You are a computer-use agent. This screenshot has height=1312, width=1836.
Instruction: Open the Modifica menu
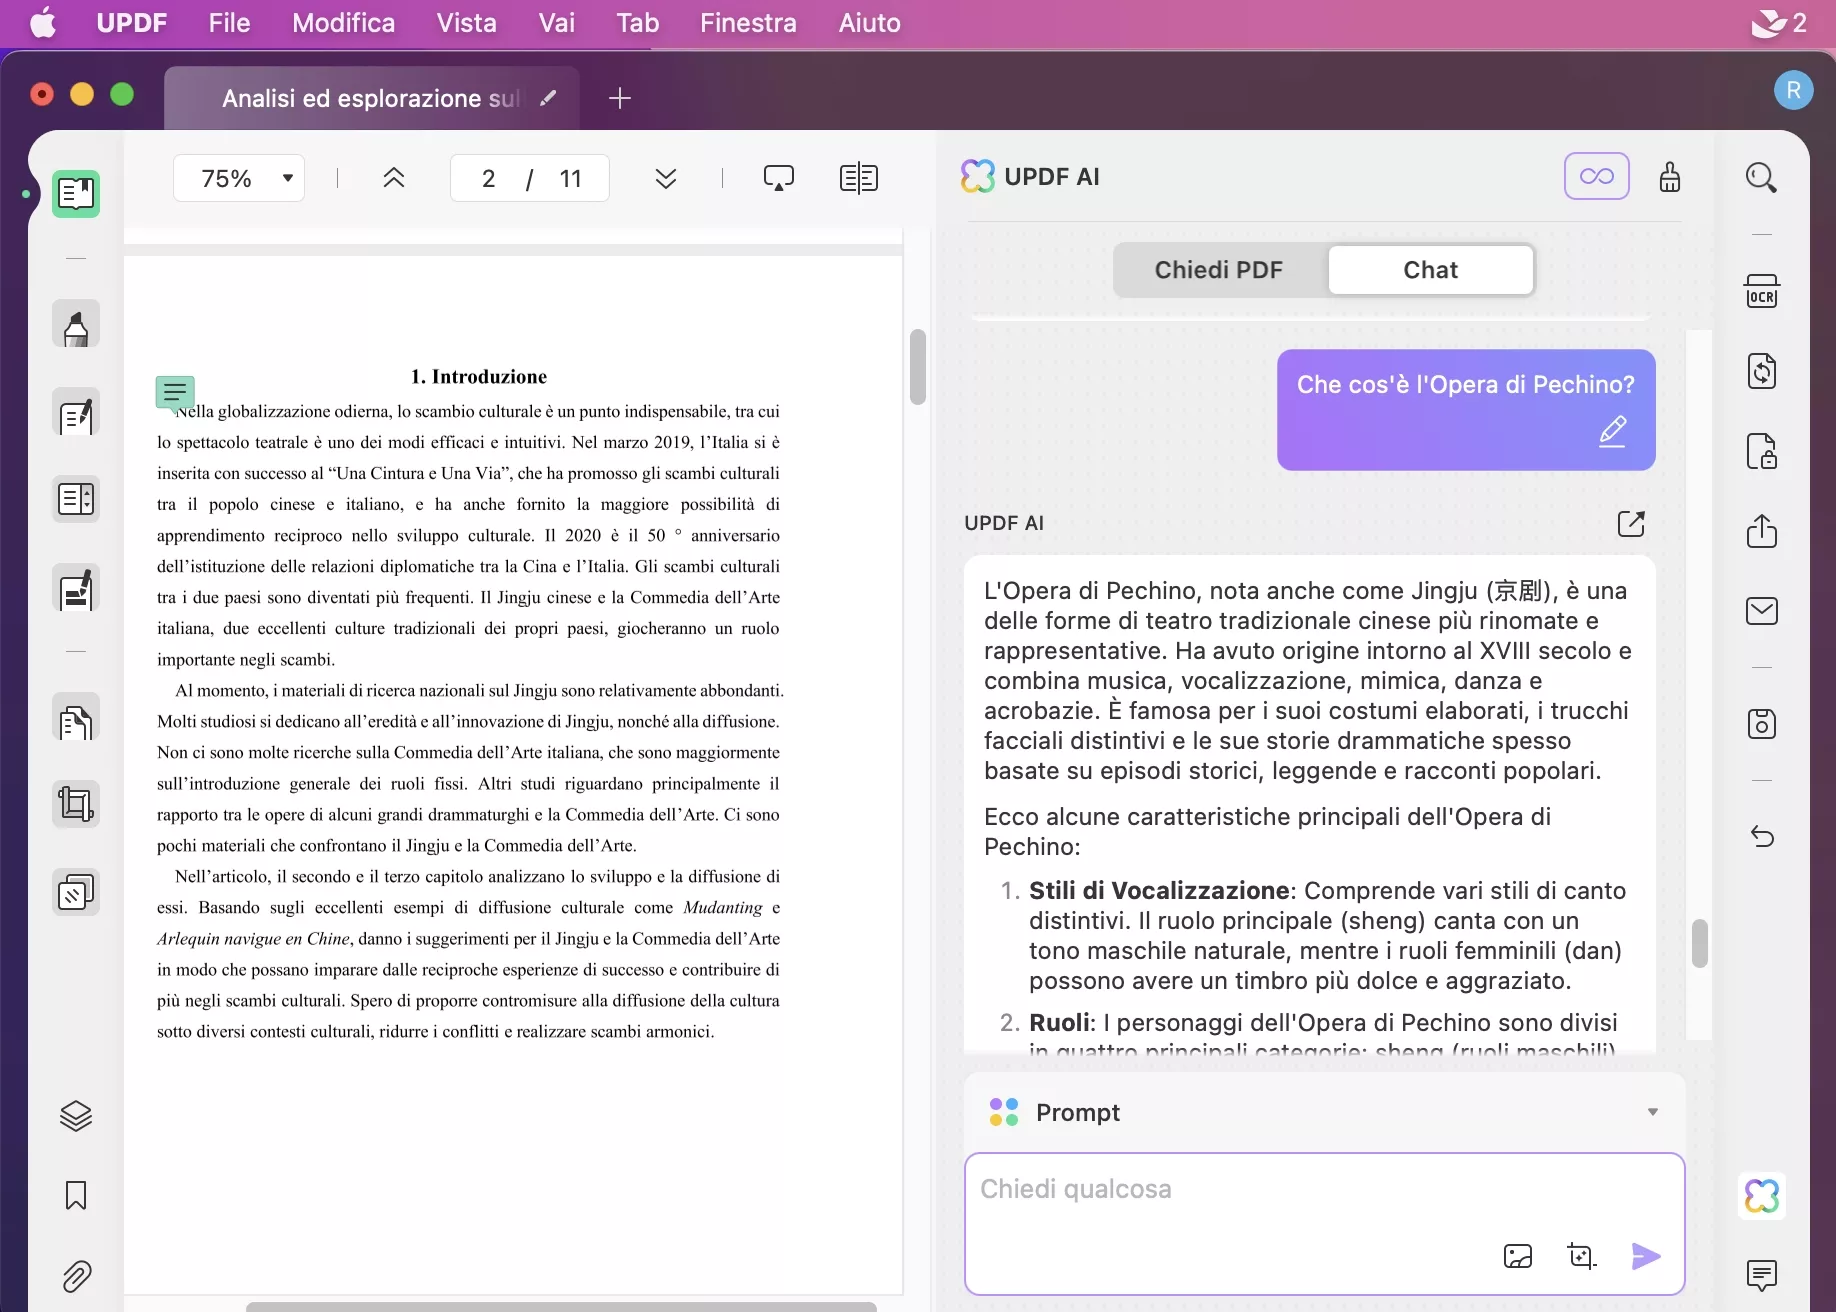pos(344,23)
